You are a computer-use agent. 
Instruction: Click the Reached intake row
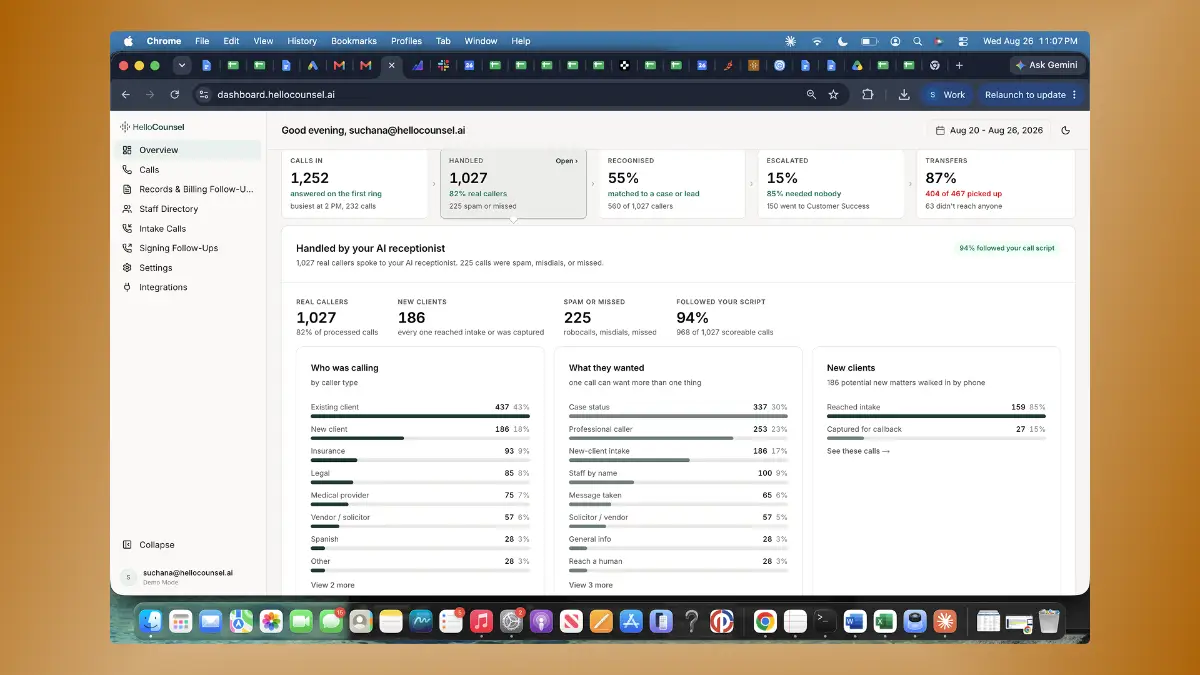(936, 409)
